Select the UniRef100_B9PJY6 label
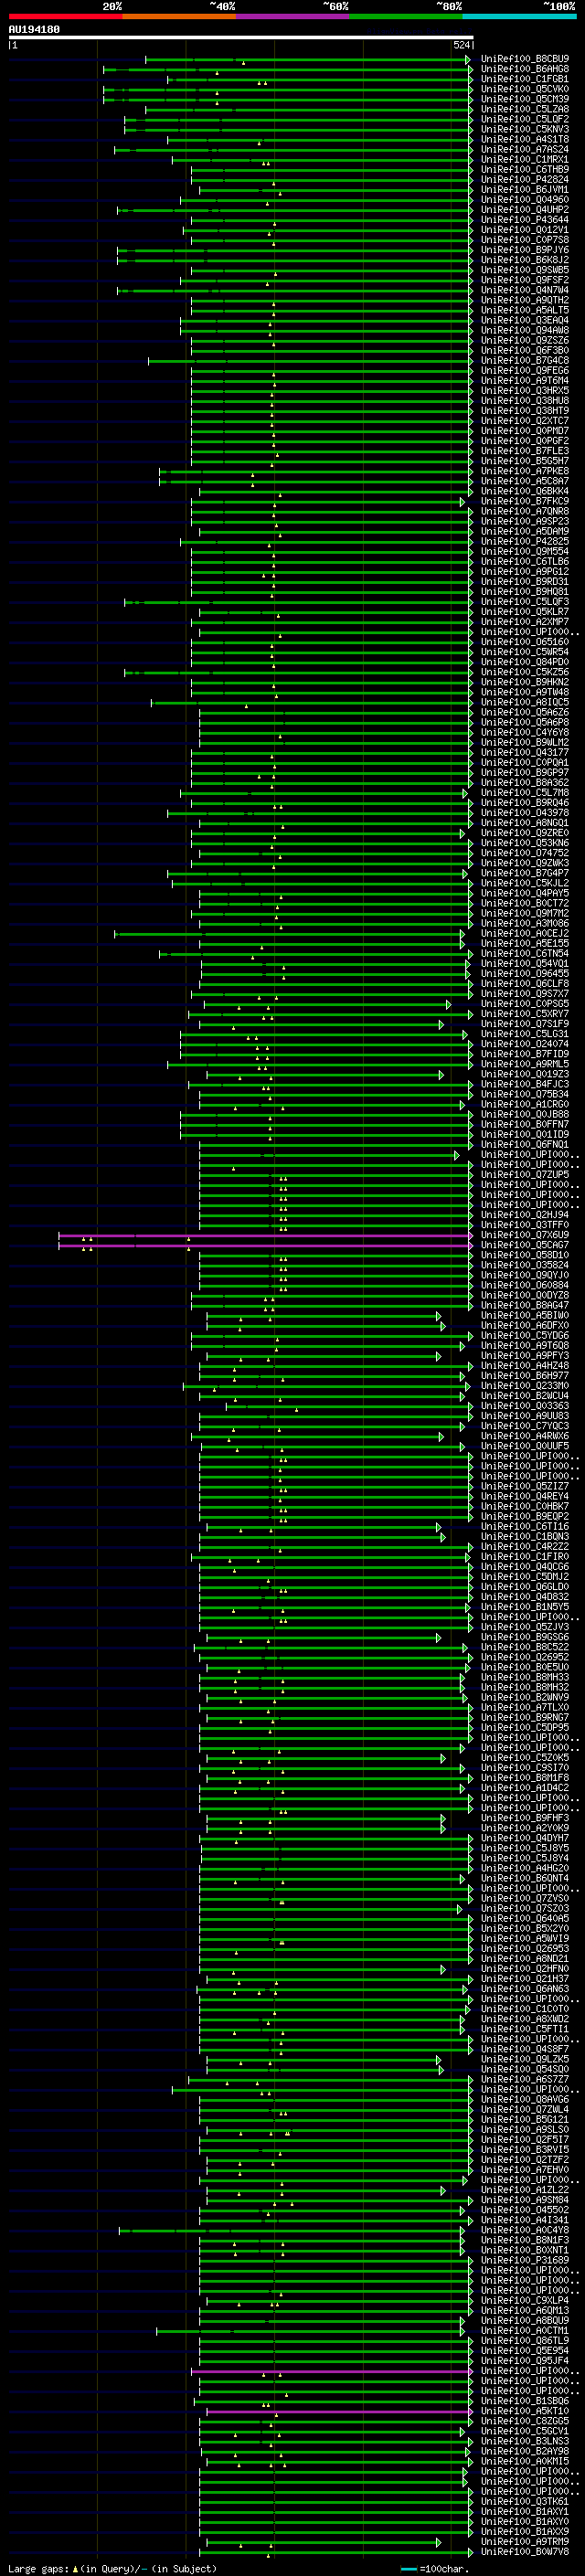 (x=524, y=250)
